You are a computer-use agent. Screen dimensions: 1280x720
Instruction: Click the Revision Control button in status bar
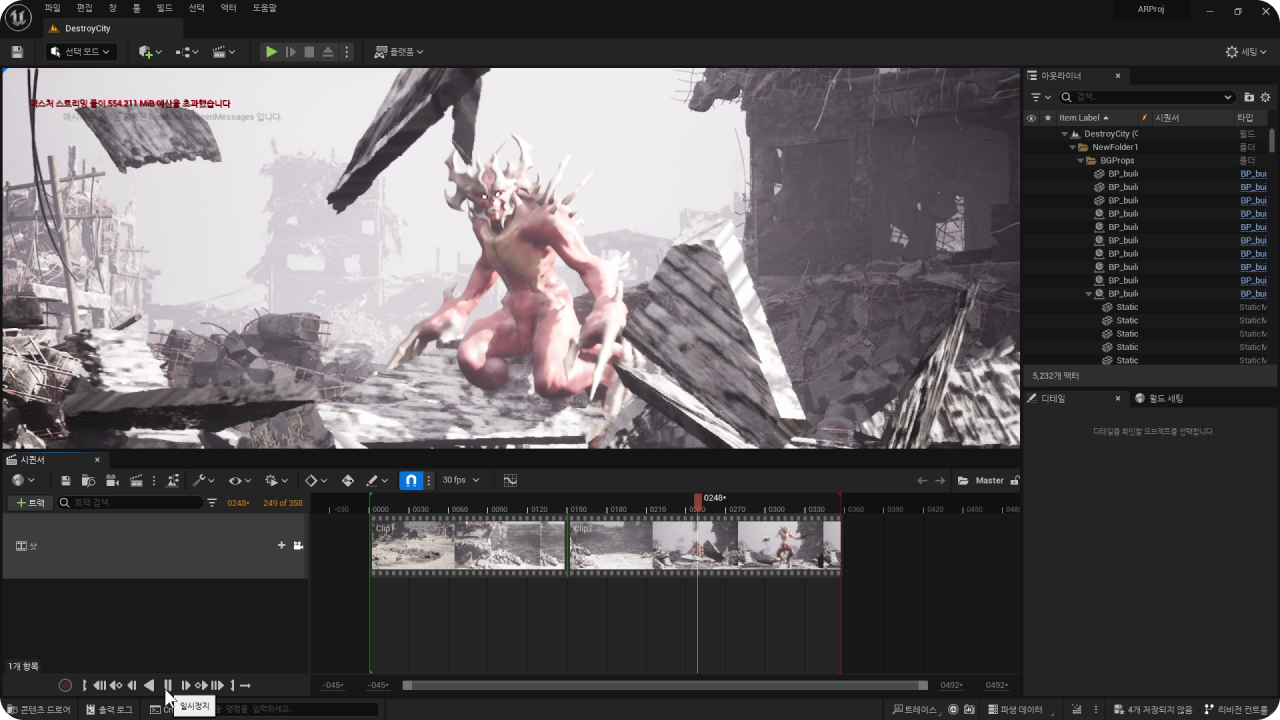pos(1236,710)
